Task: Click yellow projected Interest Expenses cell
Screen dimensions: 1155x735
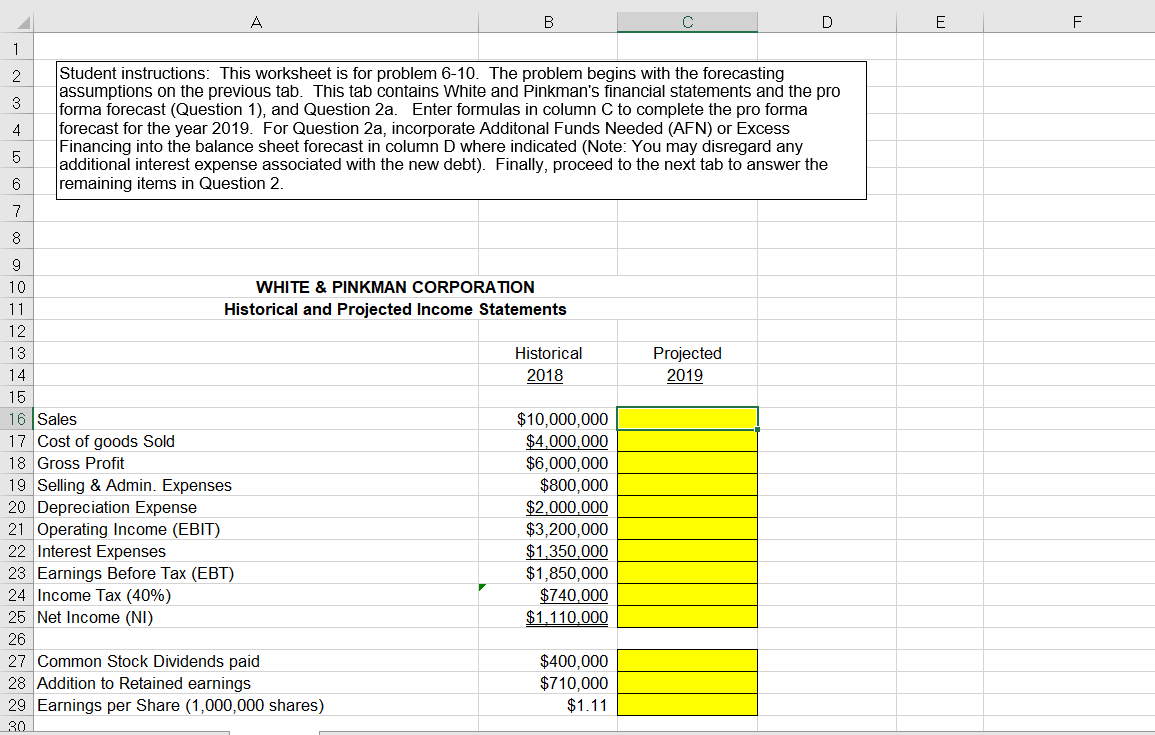Action: [687, 551]
